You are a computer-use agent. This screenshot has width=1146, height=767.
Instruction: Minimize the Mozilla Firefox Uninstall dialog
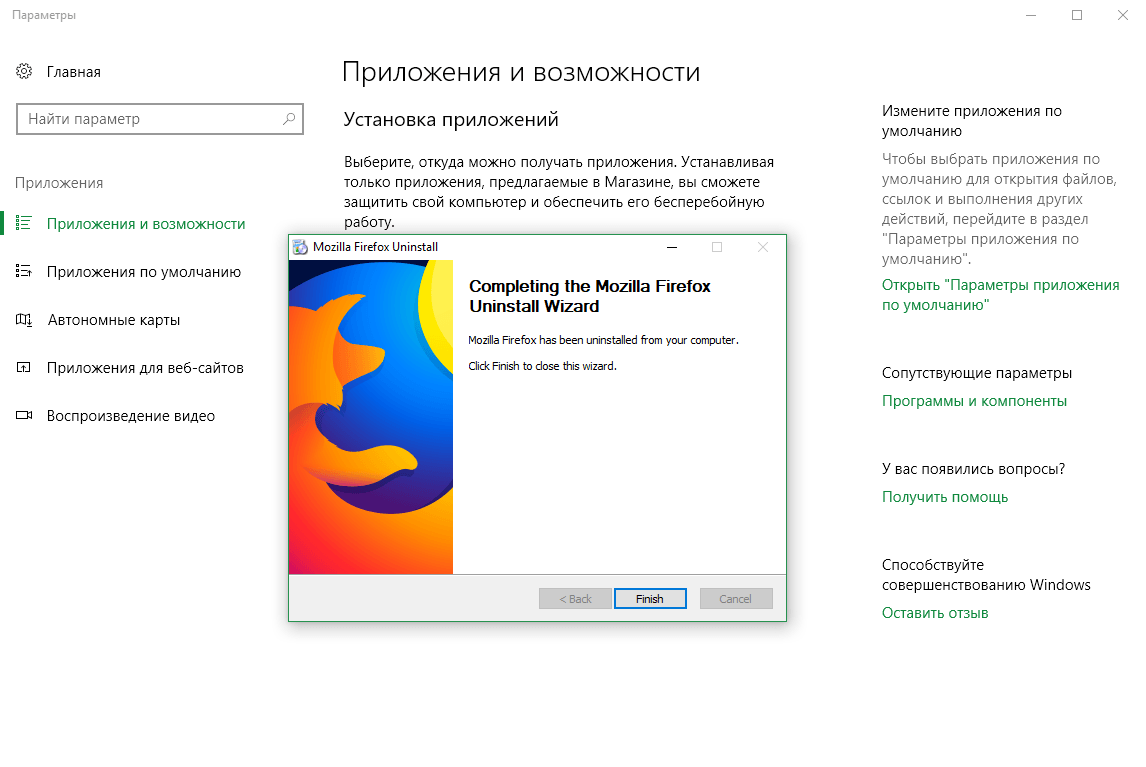pyautogui.click(x=672, y=247)
